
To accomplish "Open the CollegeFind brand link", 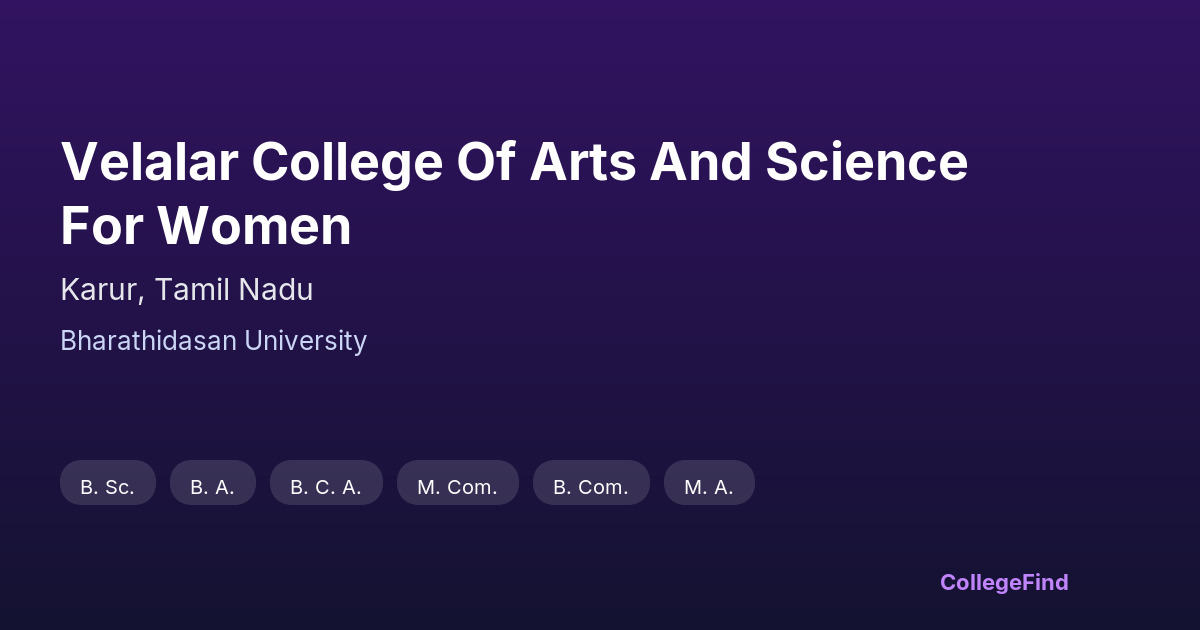I will tap(1004, 582).
